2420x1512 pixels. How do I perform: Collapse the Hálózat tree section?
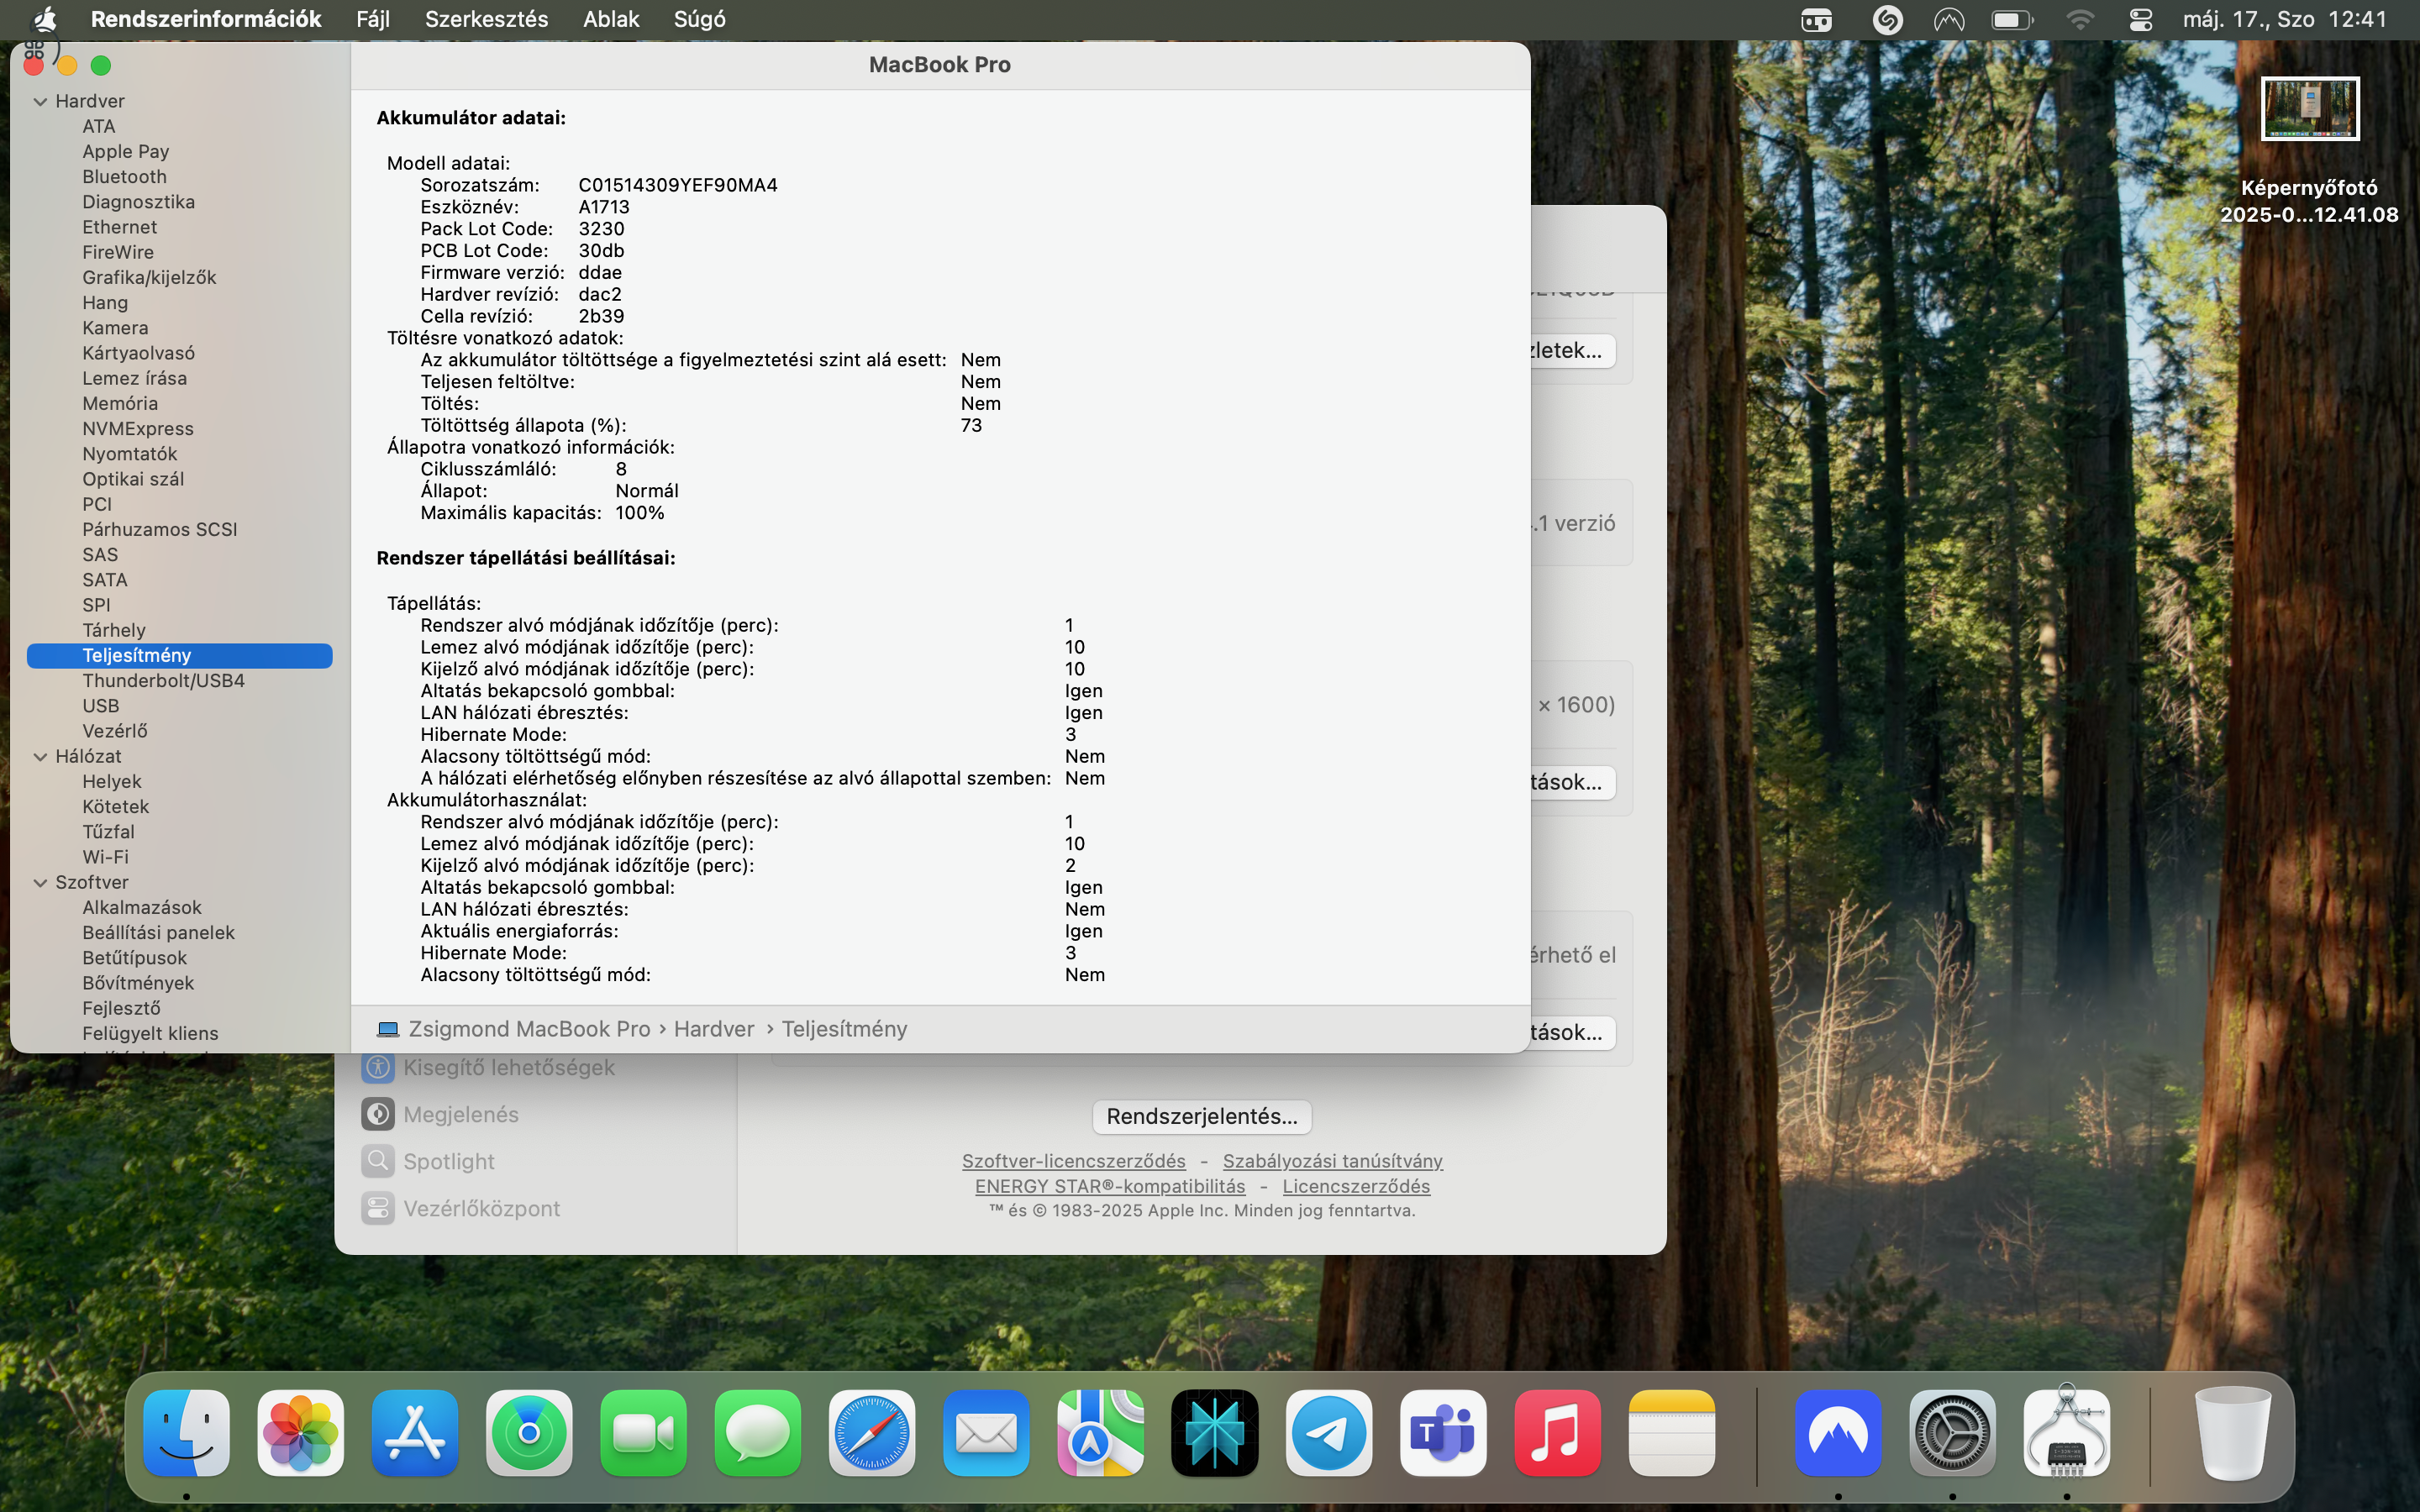(40, 757)
